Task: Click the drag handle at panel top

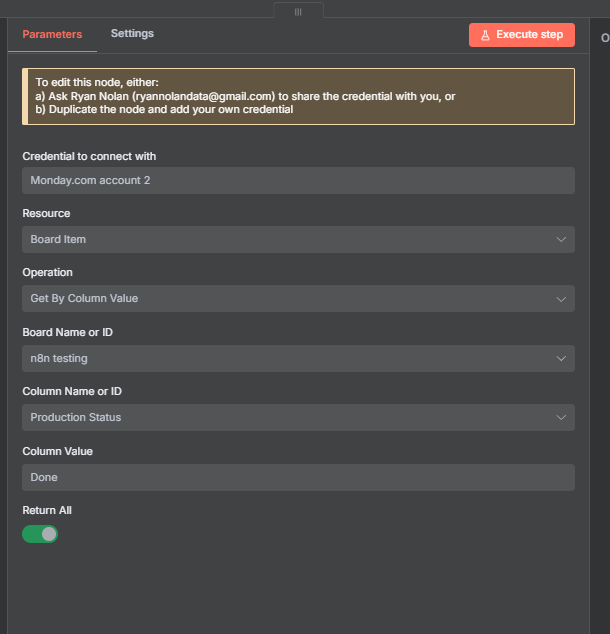Action: (x=298, y=11)
